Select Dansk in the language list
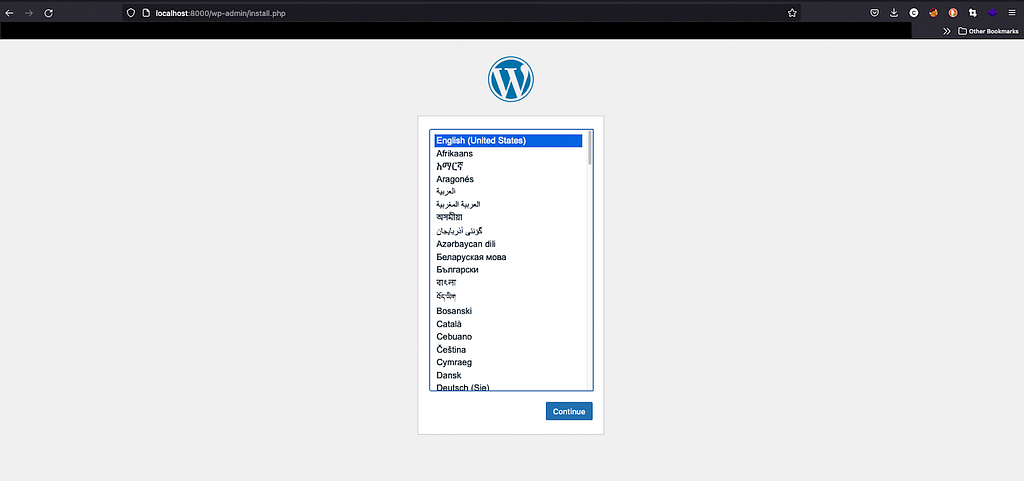Image resolution: width=1024 pixels, height=481 pixels. point(508,375)
